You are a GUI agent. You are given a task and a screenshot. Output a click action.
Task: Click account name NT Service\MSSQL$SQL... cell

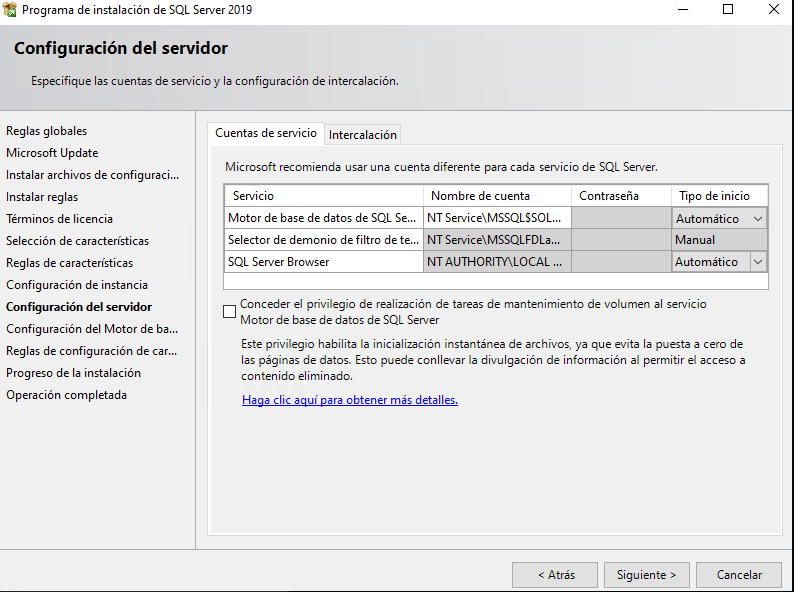click(x=497, y=218)
